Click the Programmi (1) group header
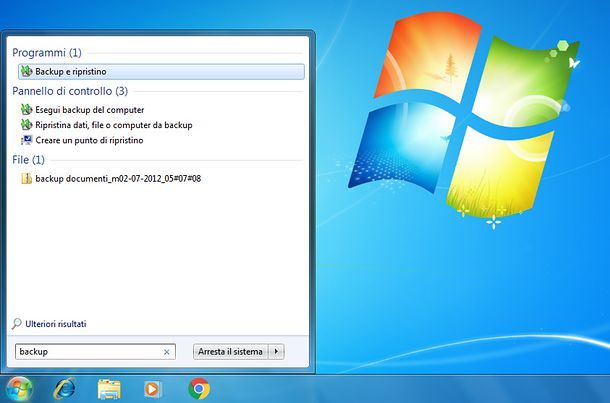 47,53
